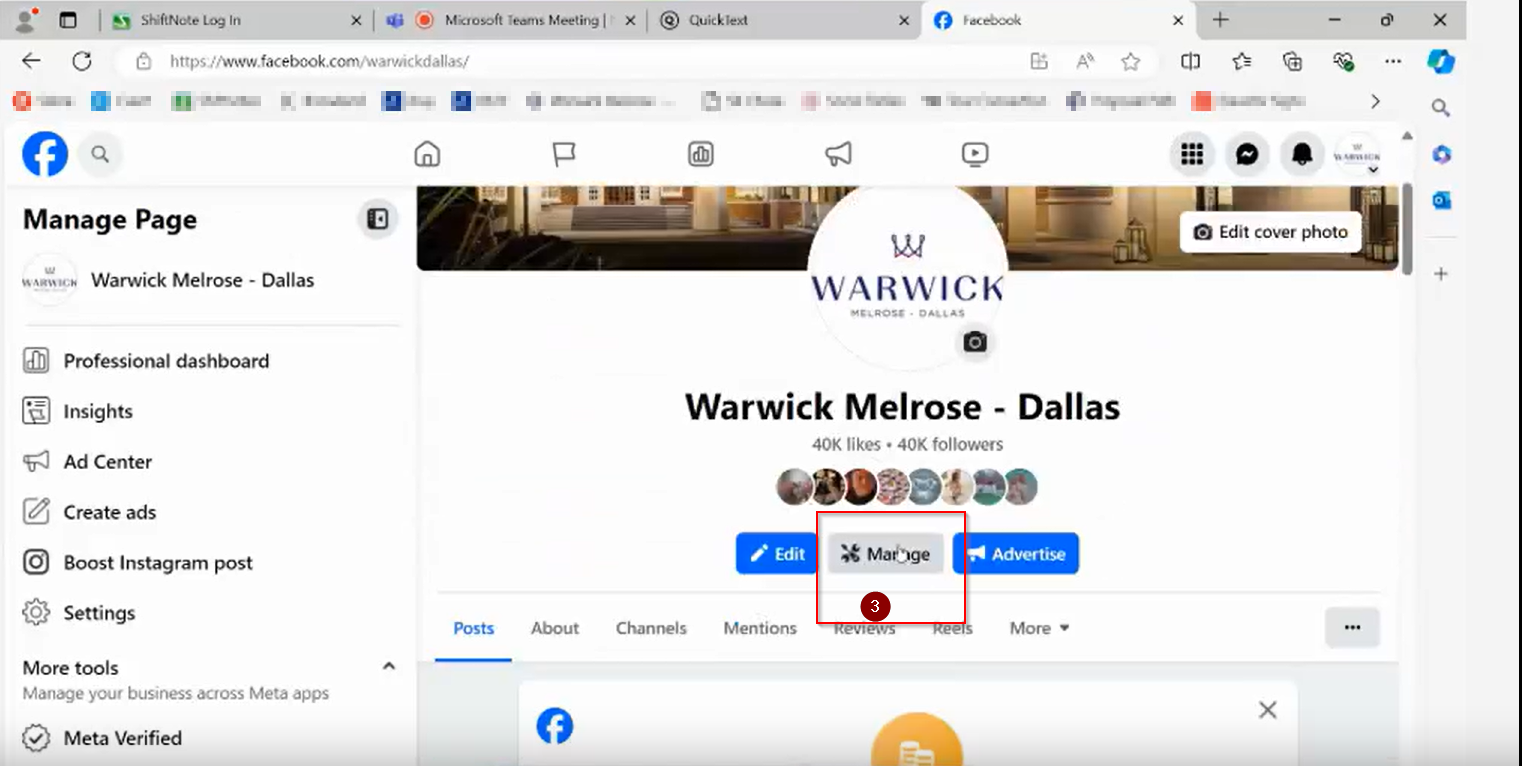Collapse the More tools section
Screen dimensions: 1522x766
(389, 665)
